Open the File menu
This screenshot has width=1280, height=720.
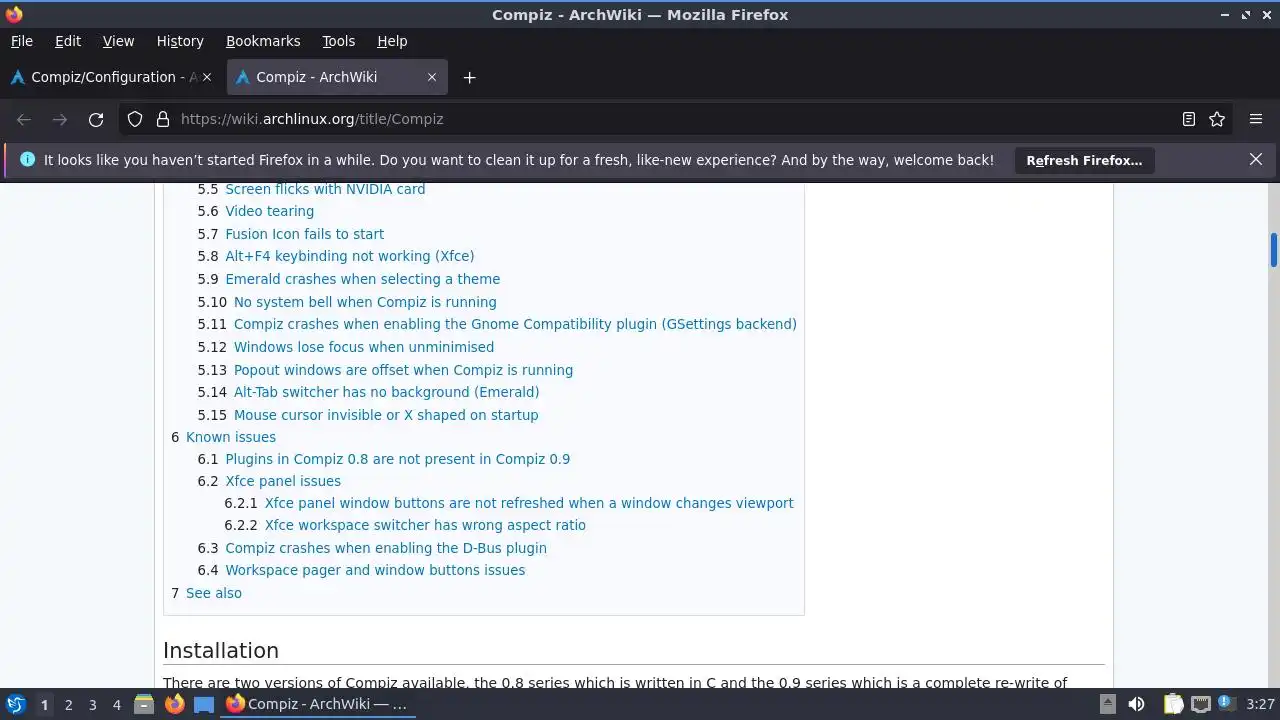click(22, 41)
